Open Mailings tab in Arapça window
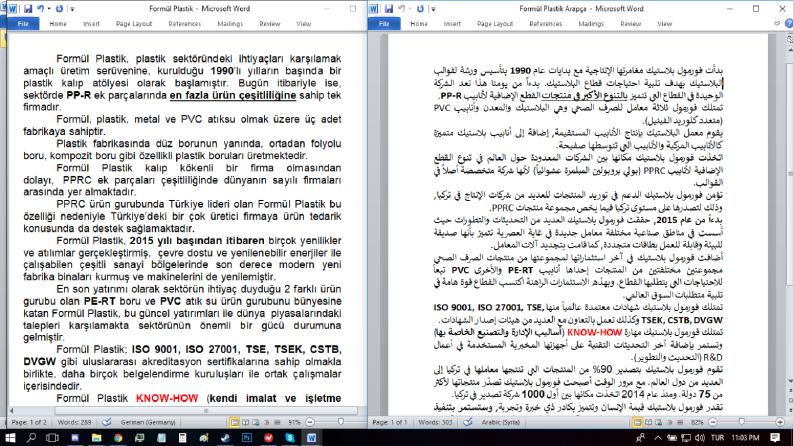 pyautogui.click(x=591, y=24)
